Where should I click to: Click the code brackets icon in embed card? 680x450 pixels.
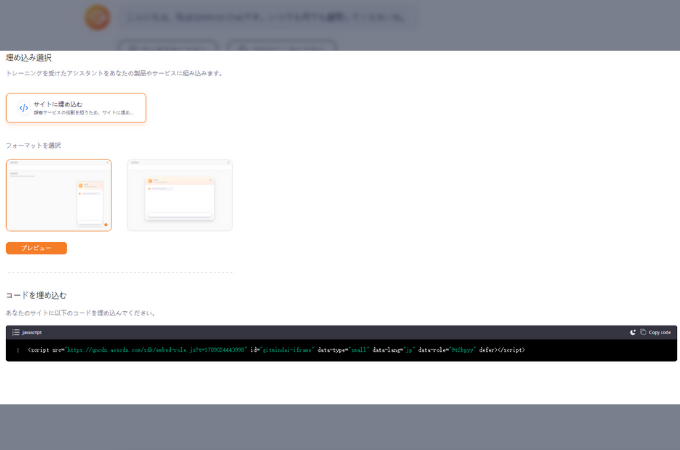tap(24, 108)
